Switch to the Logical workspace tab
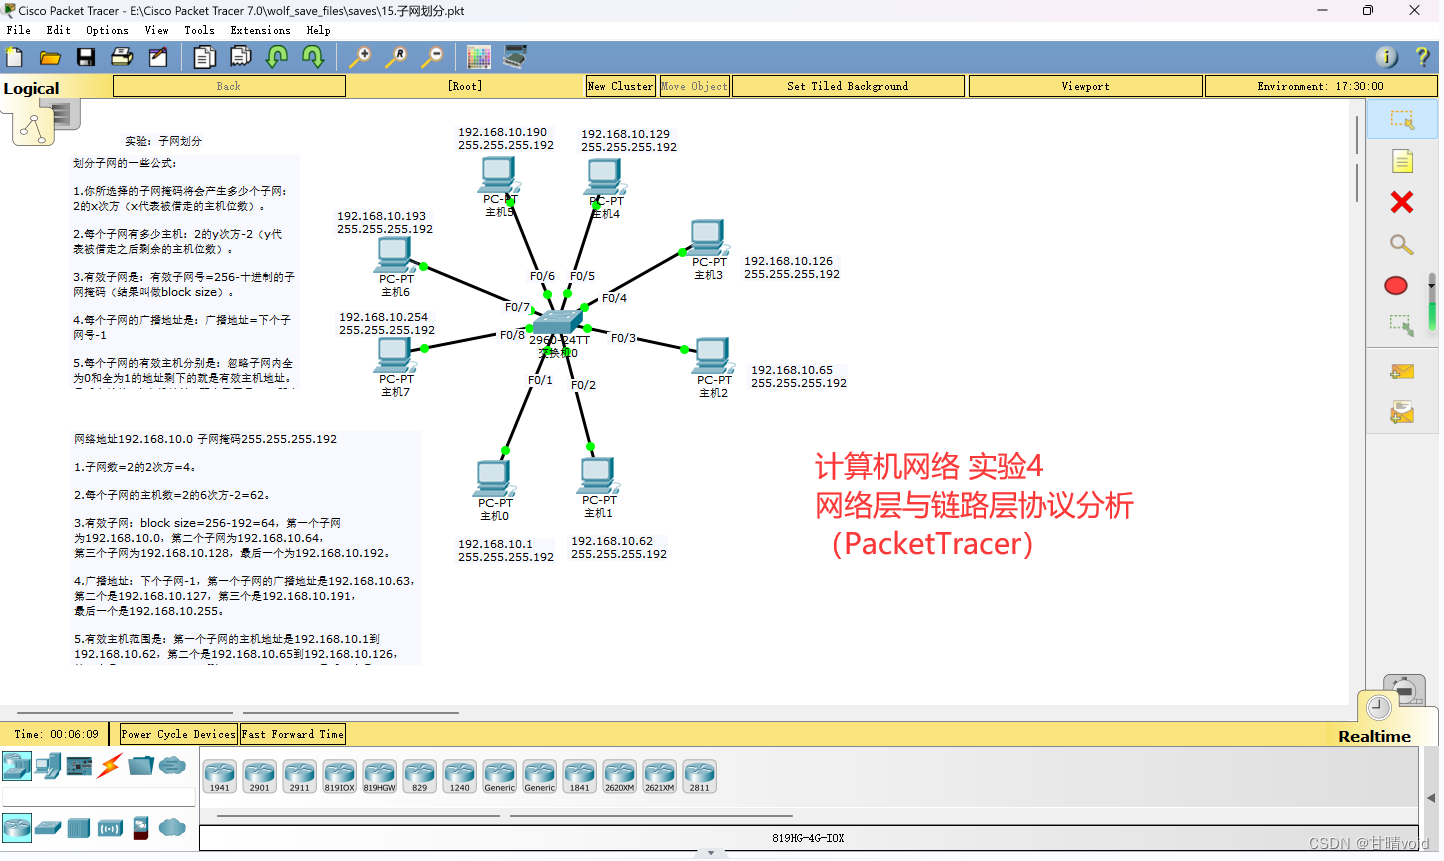This screenshot has height=861, width=1444. pos(32,88)
